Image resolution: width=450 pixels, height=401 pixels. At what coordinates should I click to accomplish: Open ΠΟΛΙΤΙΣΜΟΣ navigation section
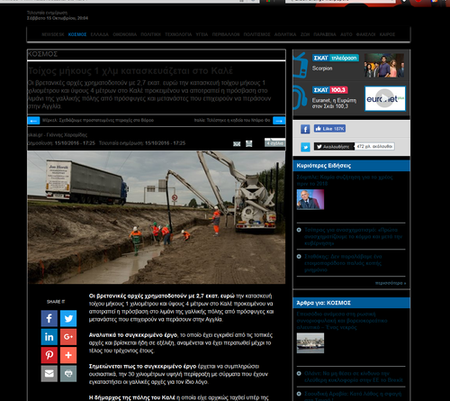pos(257,34)
